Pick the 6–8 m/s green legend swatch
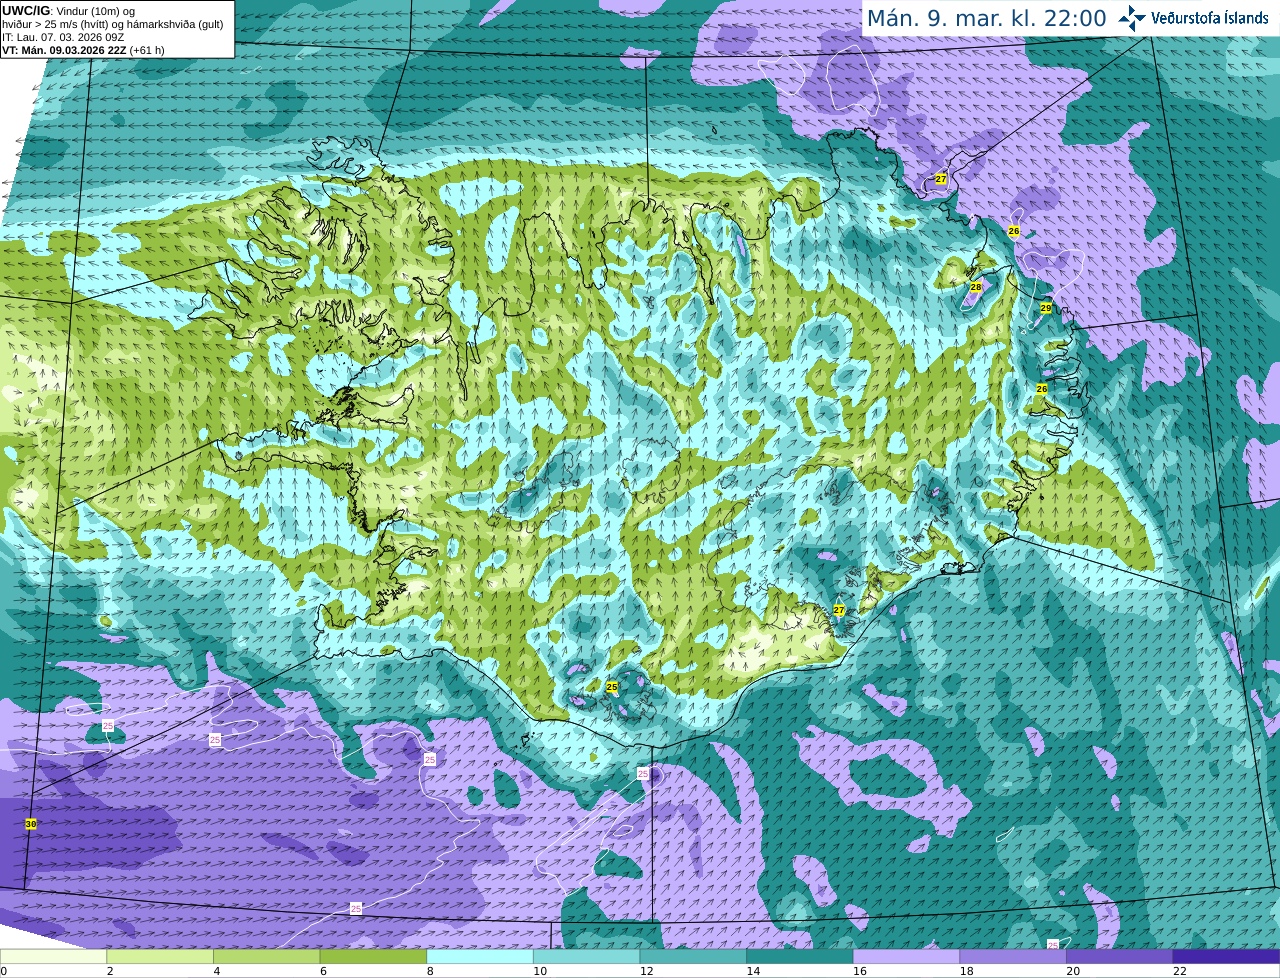Viewport: 1280px width, 978px height. click(x=373, y=957)
